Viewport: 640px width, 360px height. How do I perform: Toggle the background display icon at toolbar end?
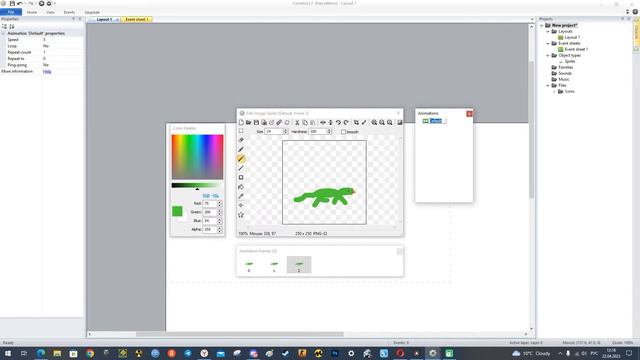(400, 122)
